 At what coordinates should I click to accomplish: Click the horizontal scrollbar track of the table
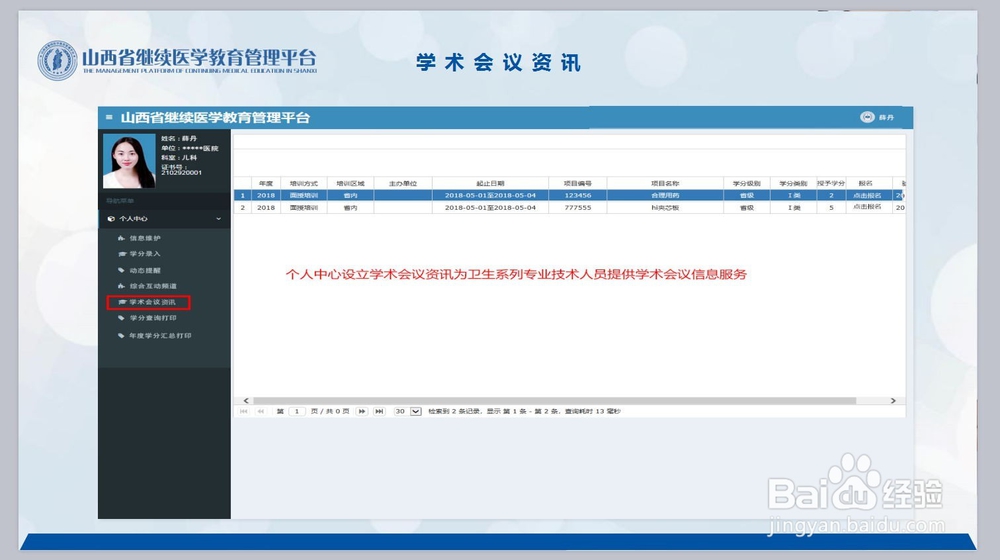554,401
